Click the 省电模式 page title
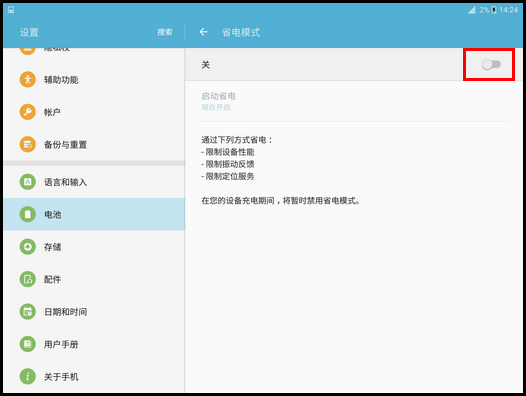The image size is (526, 396). (x=241, y=32)
